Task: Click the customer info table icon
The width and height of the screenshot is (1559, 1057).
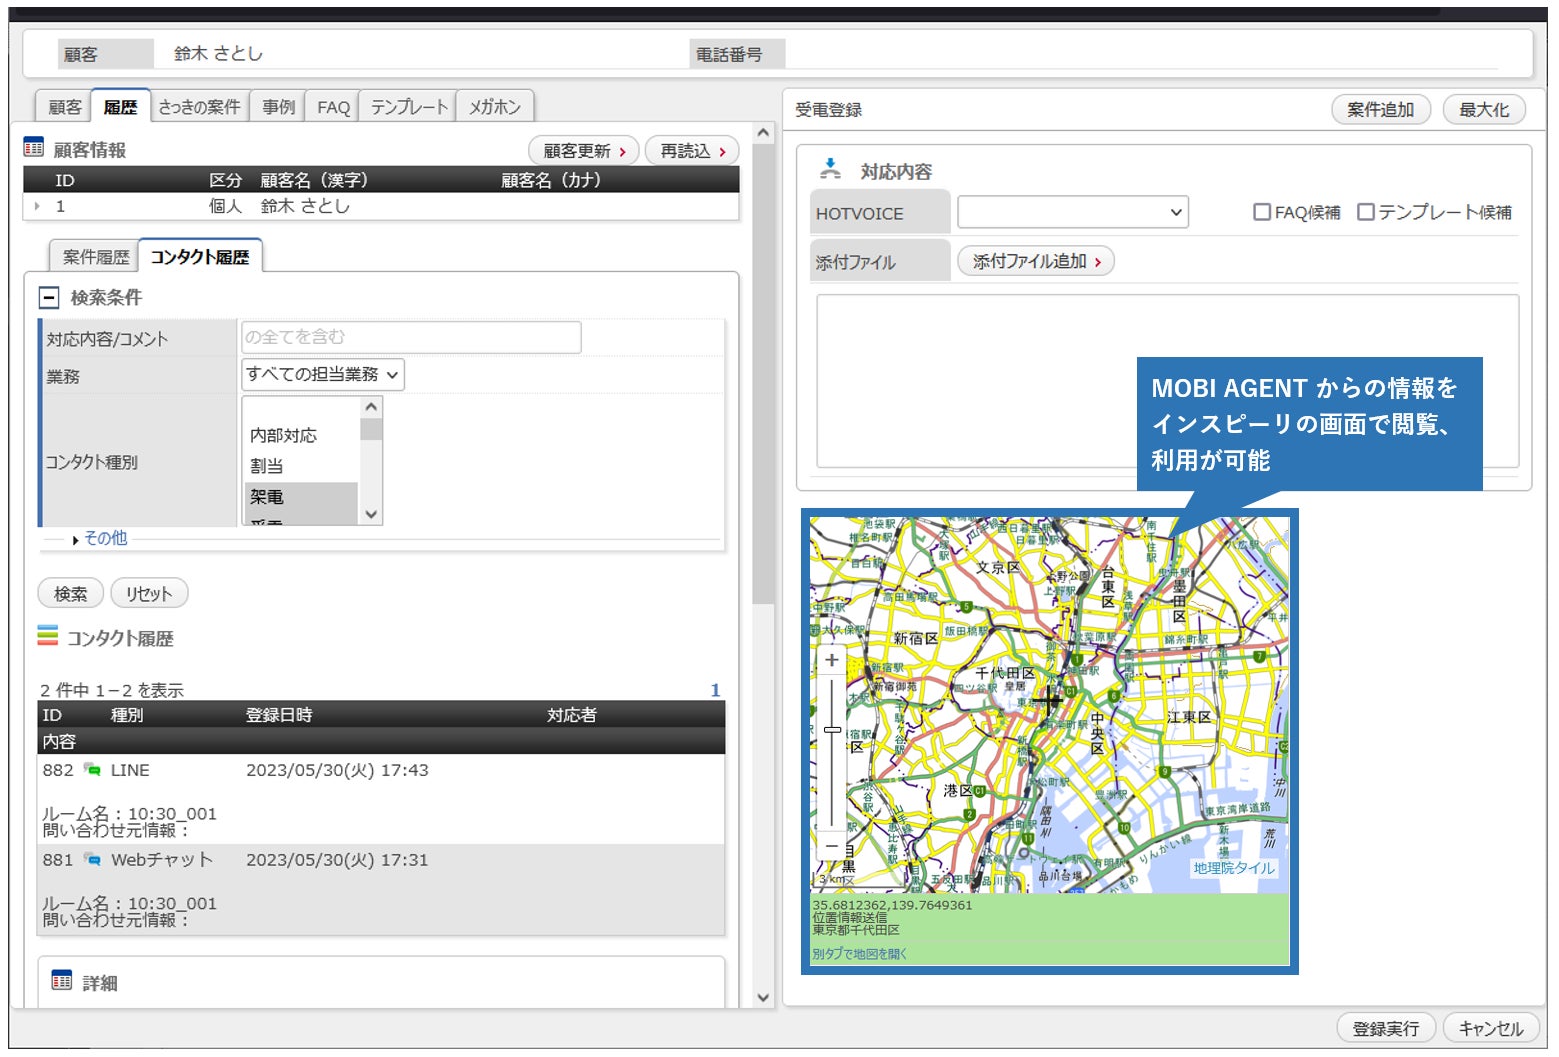Action: click(34, 148)
